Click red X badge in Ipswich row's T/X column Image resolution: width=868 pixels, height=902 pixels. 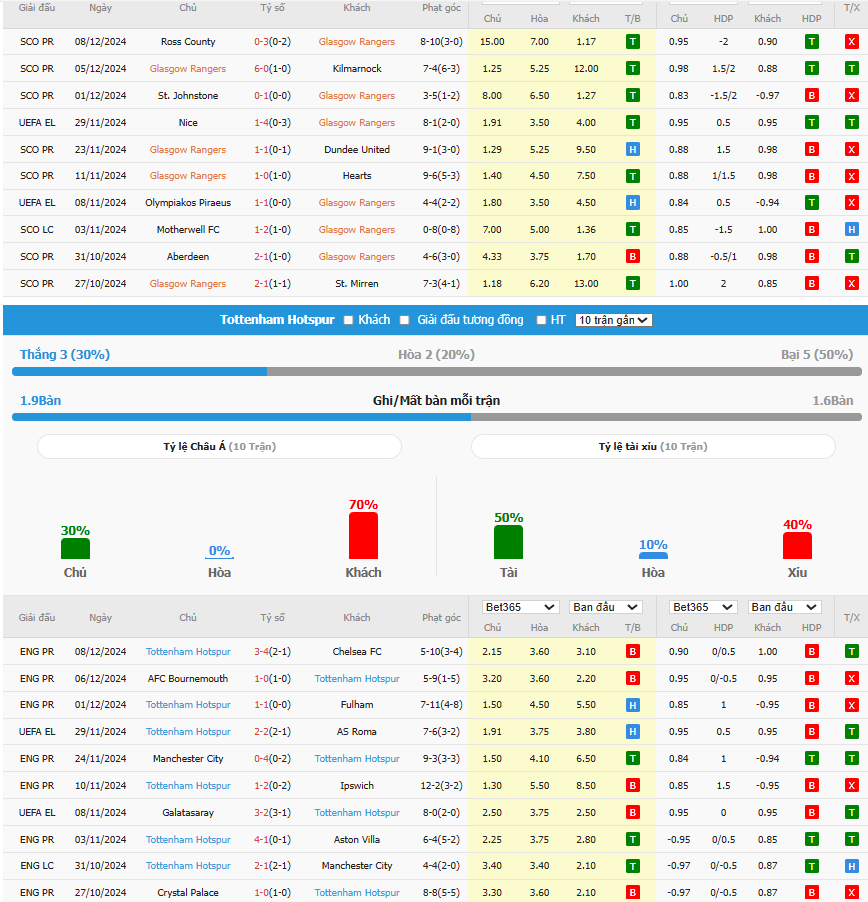coord(851,786)
